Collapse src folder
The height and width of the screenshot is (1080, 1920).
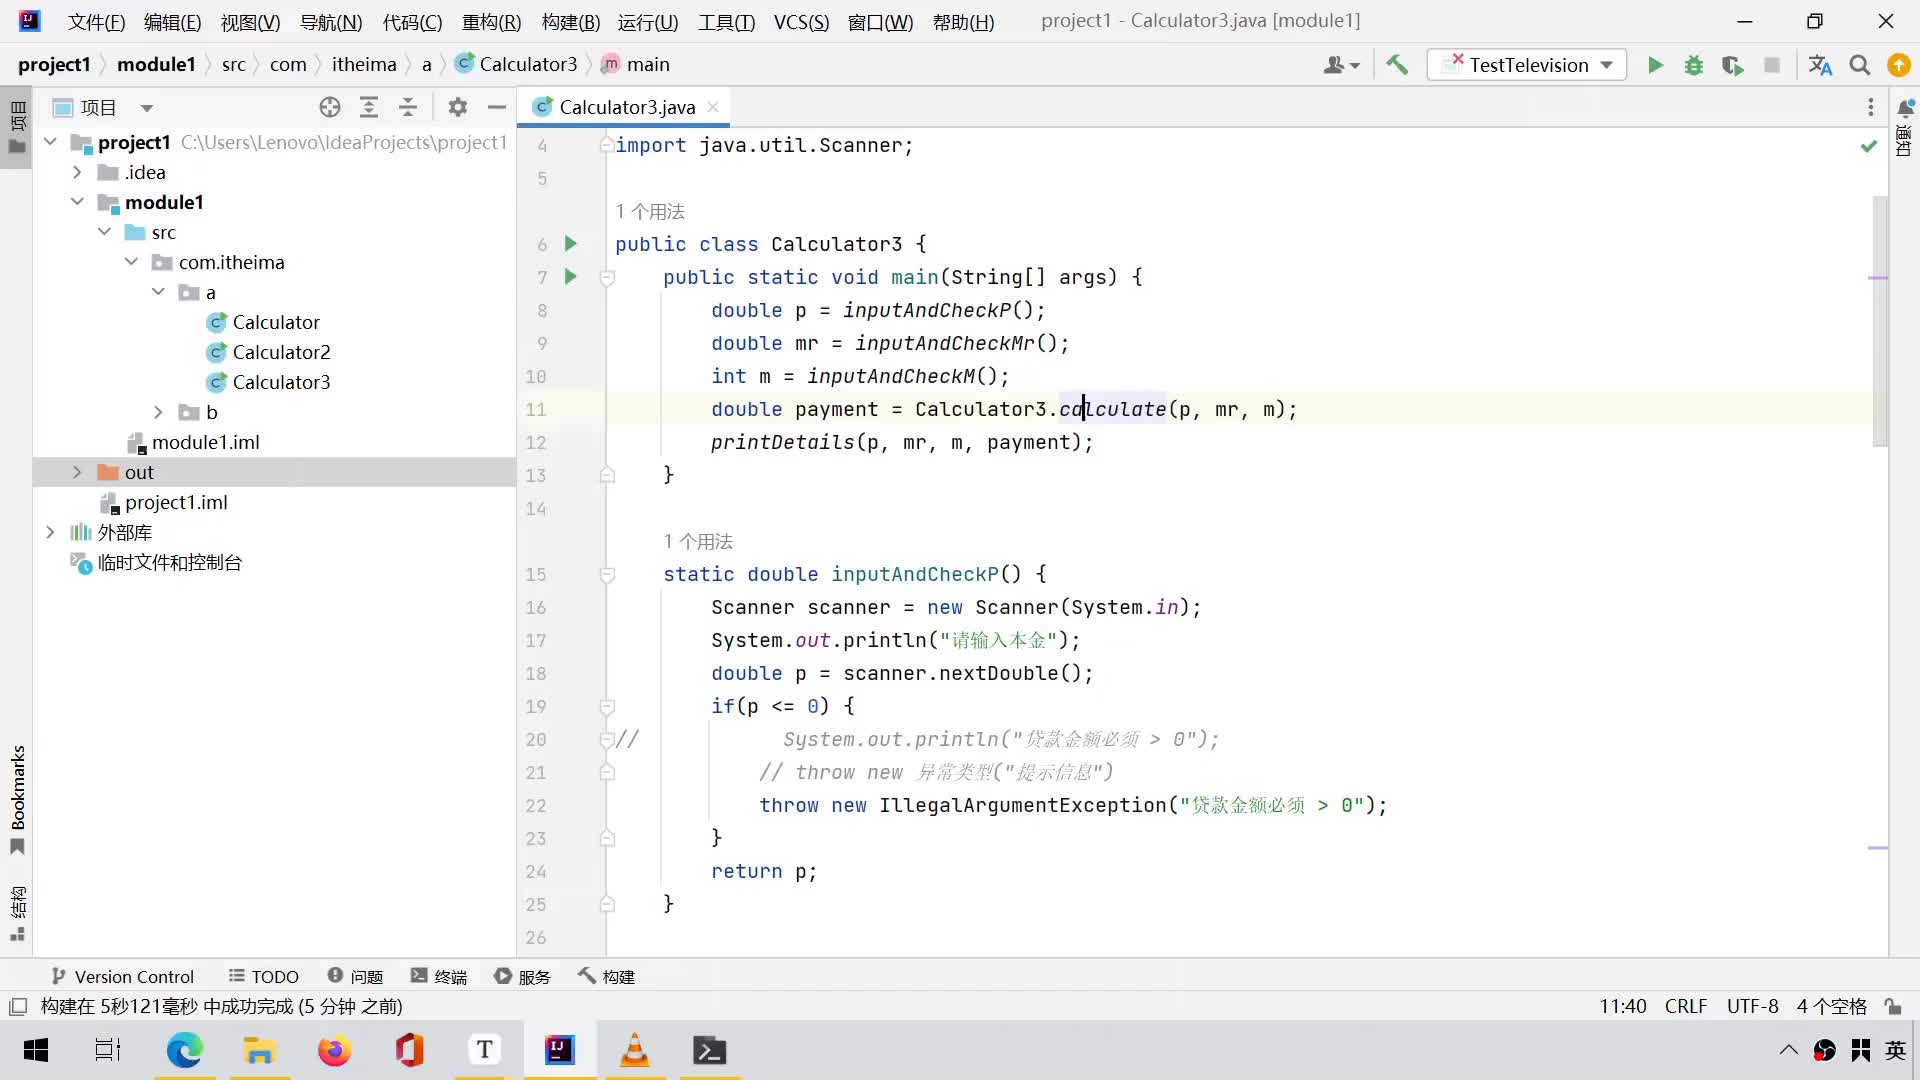pyautogui.click(x=104, y=232)
